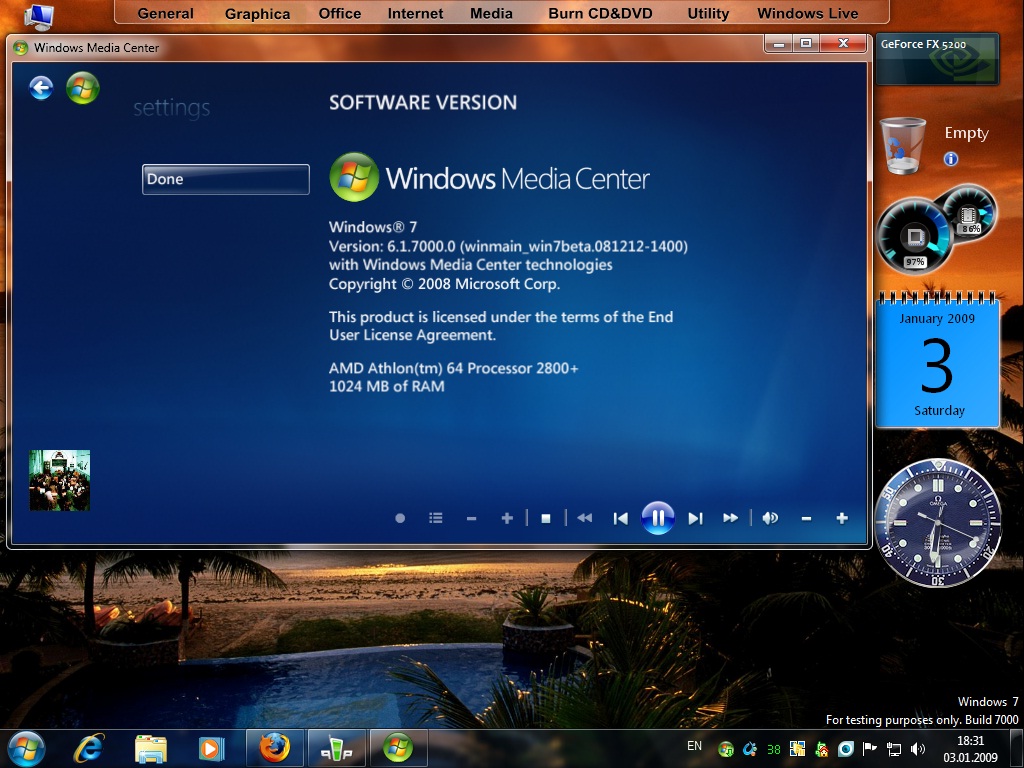Fast forward with the double-right arrow button
The height and width of the screenshot is (768, 1024).
[x=731, y=519]
